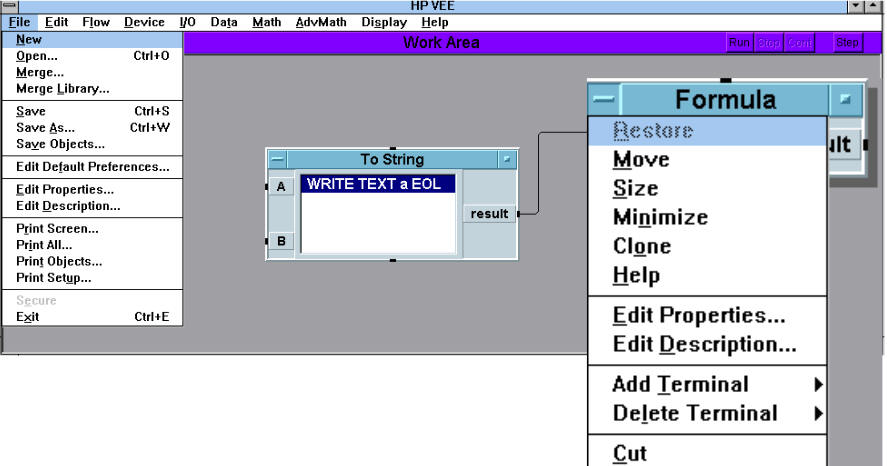This screenshot has width=887, height=466.
Task: Open the Device menu
Action: click(144, 22)
